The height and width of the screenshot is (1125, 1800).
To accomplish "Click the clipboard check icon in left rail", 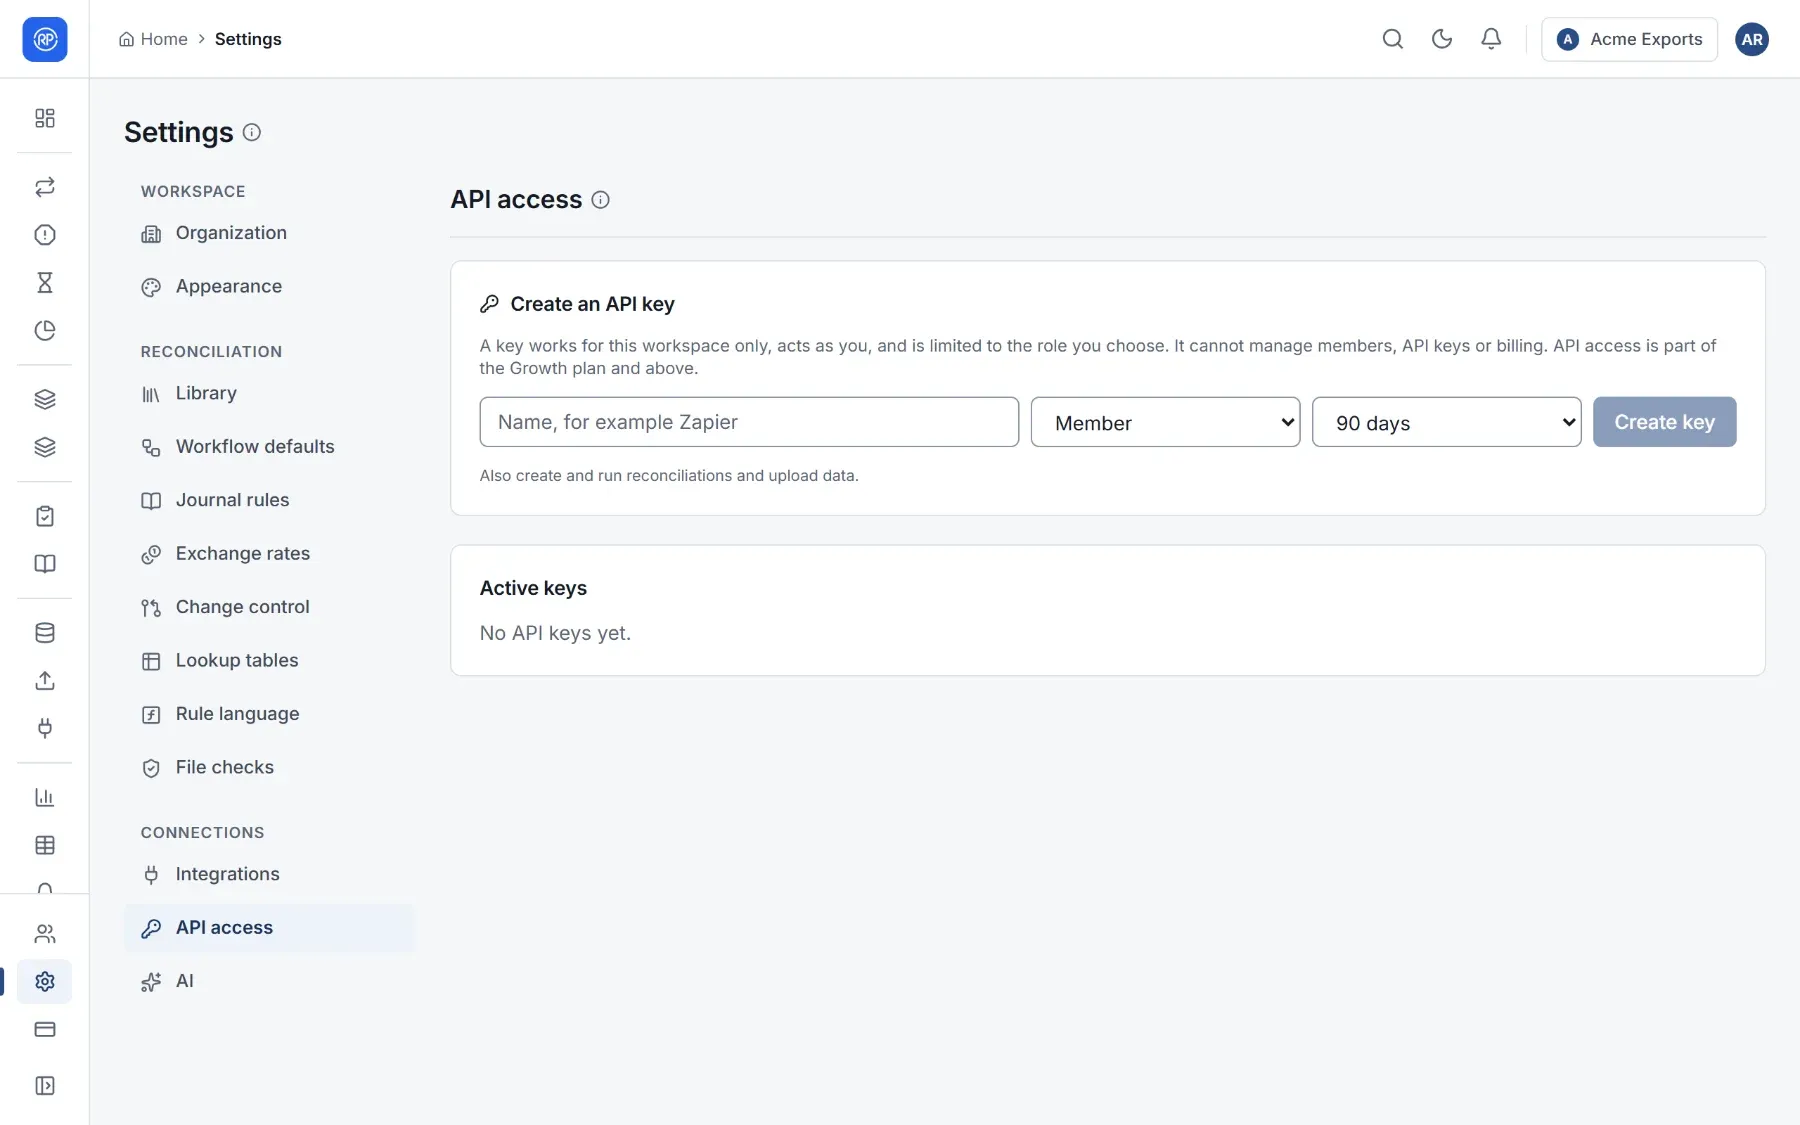I will click(x=45, y=516).
